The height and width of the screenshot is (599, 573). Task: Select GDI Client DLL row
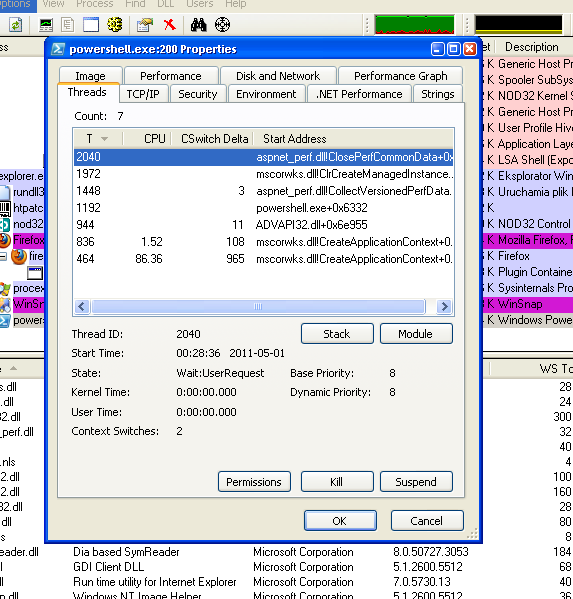286,567
